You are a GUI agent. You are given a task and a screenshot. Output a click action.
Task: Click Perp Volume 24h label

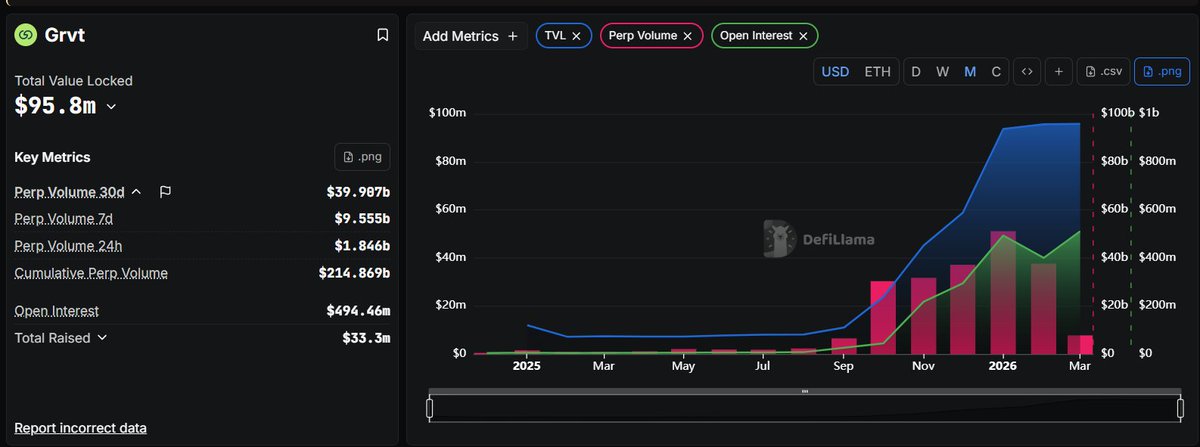pos(68,245)
